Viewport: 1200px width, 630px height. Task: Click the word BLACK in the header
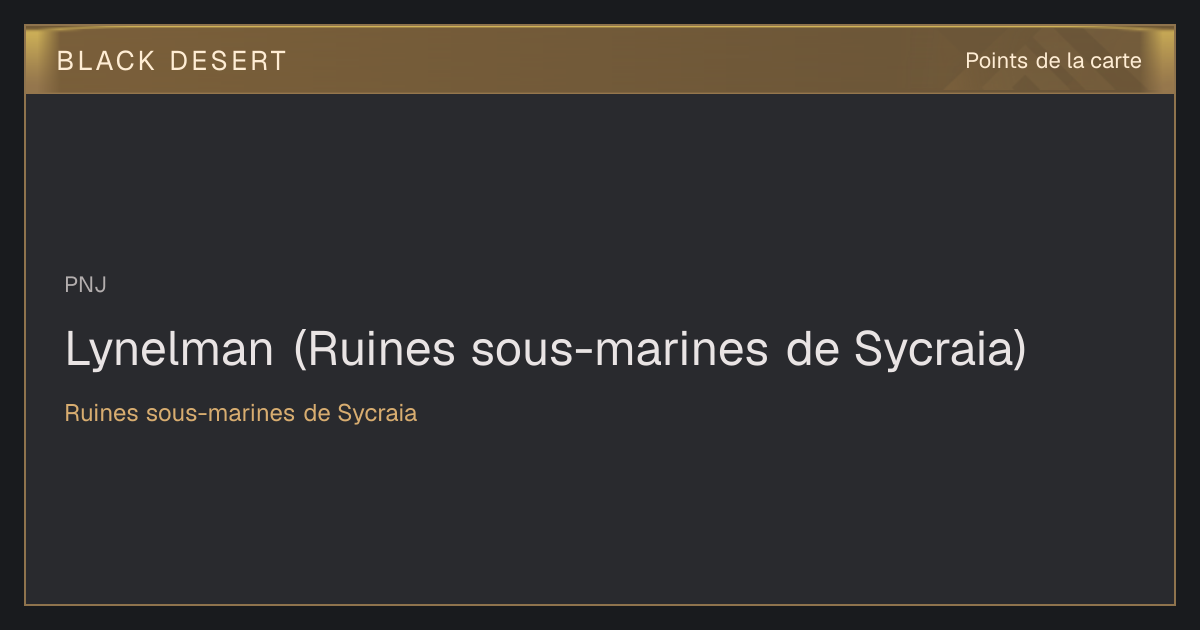click(x=106, y=61)
